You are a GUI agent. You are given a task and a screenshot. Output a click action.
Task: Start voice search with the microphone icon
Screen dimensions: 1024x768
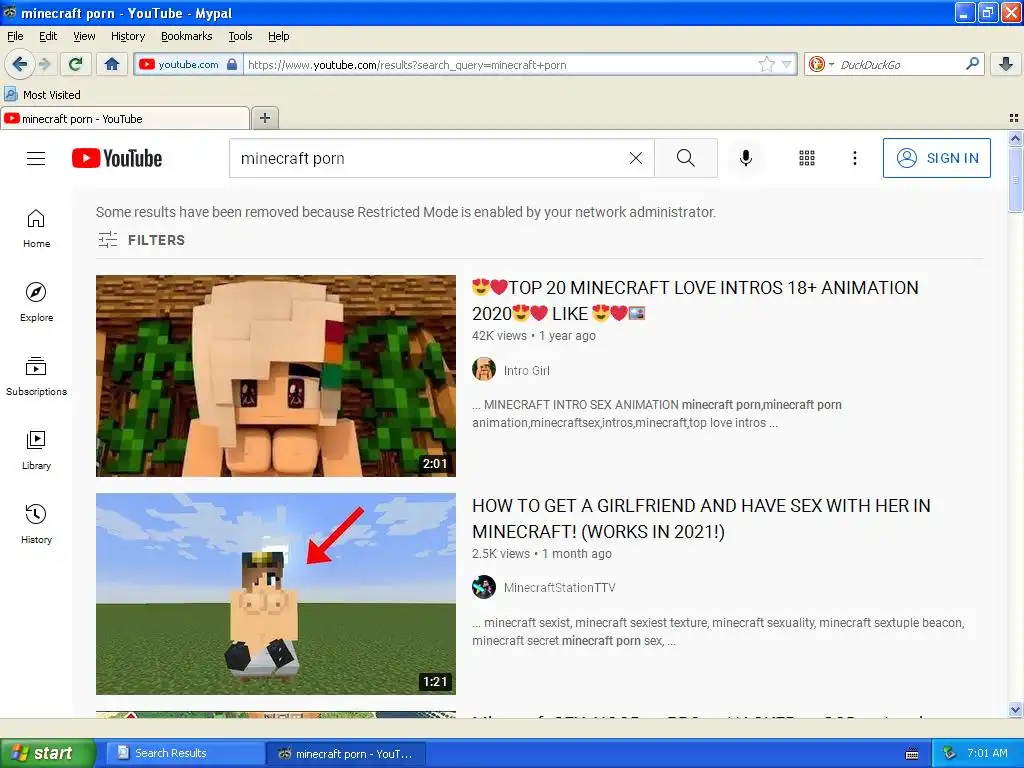pyautogui.click(x=746, y=158)
